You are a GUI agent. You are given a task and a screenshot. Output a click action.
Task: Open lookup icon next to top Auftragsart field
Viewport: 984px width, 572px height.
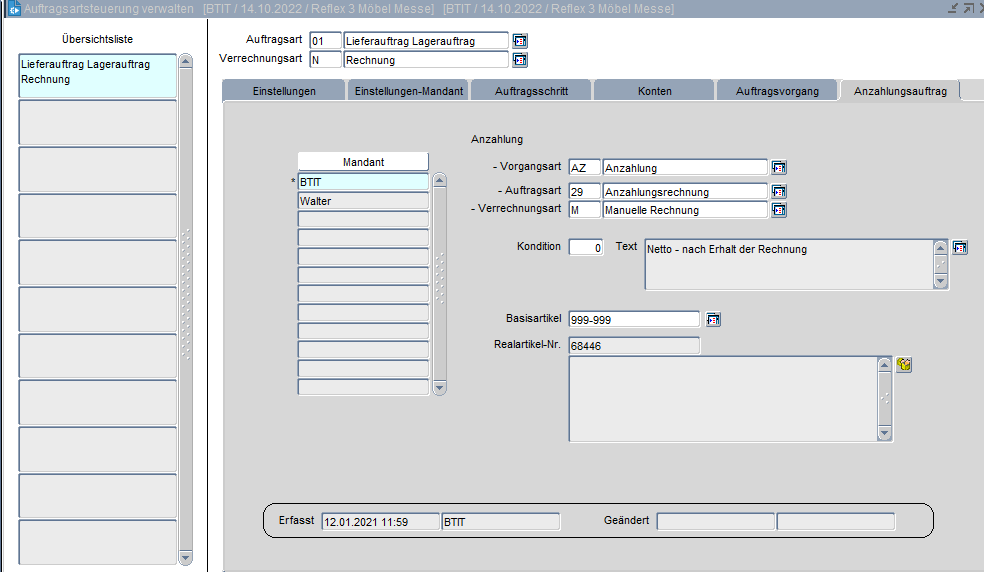(520, 41)
